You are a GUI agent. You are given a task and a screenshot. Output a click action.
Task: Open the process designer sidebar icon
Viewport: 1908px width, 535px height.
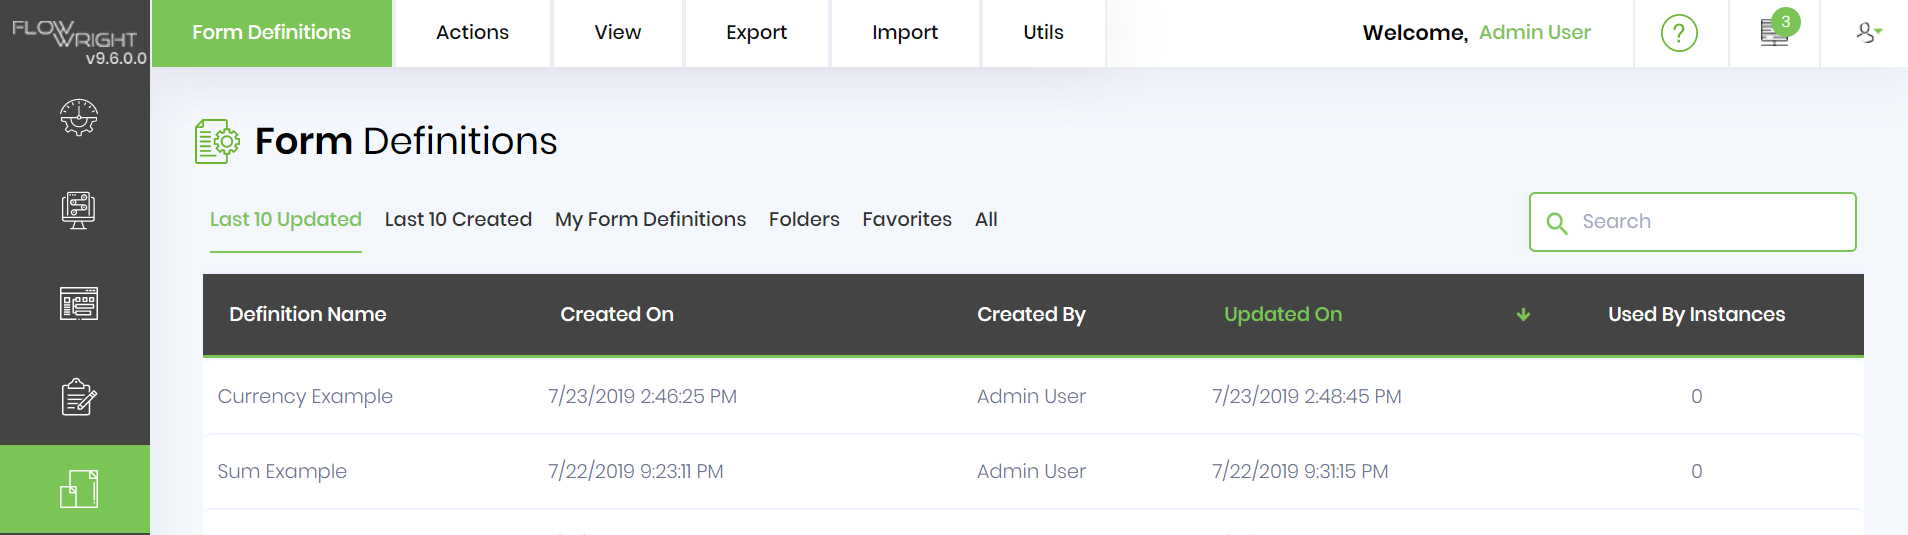point(78,210)
